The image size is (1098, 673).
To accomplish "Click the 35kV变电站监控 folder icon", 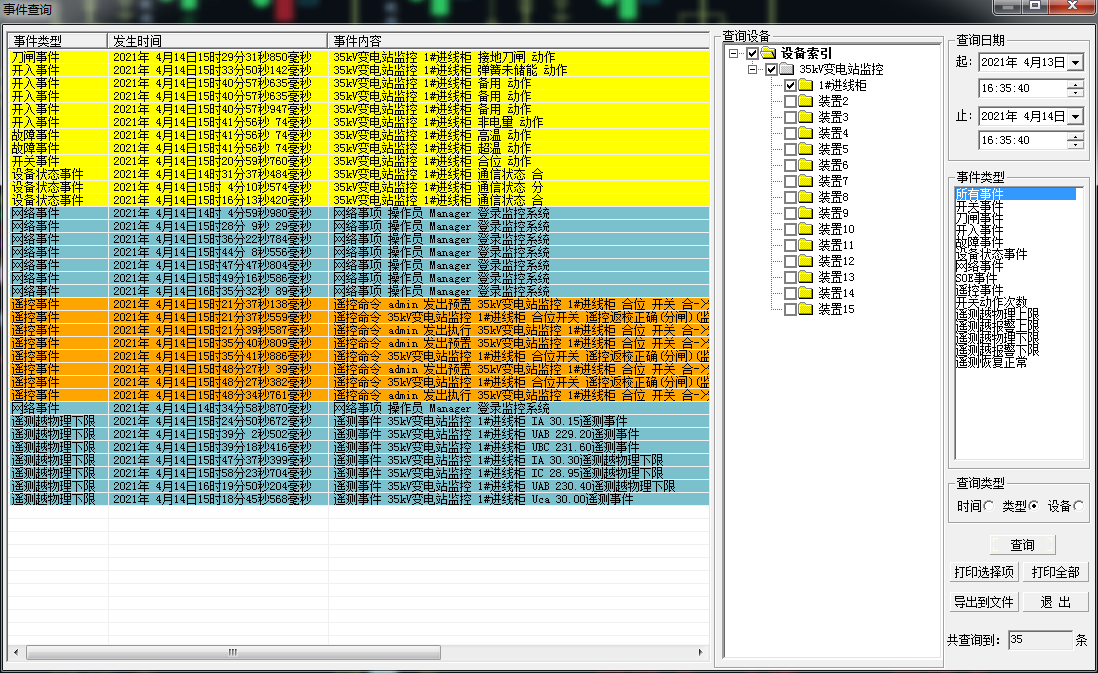I will (x=786, y=69).
